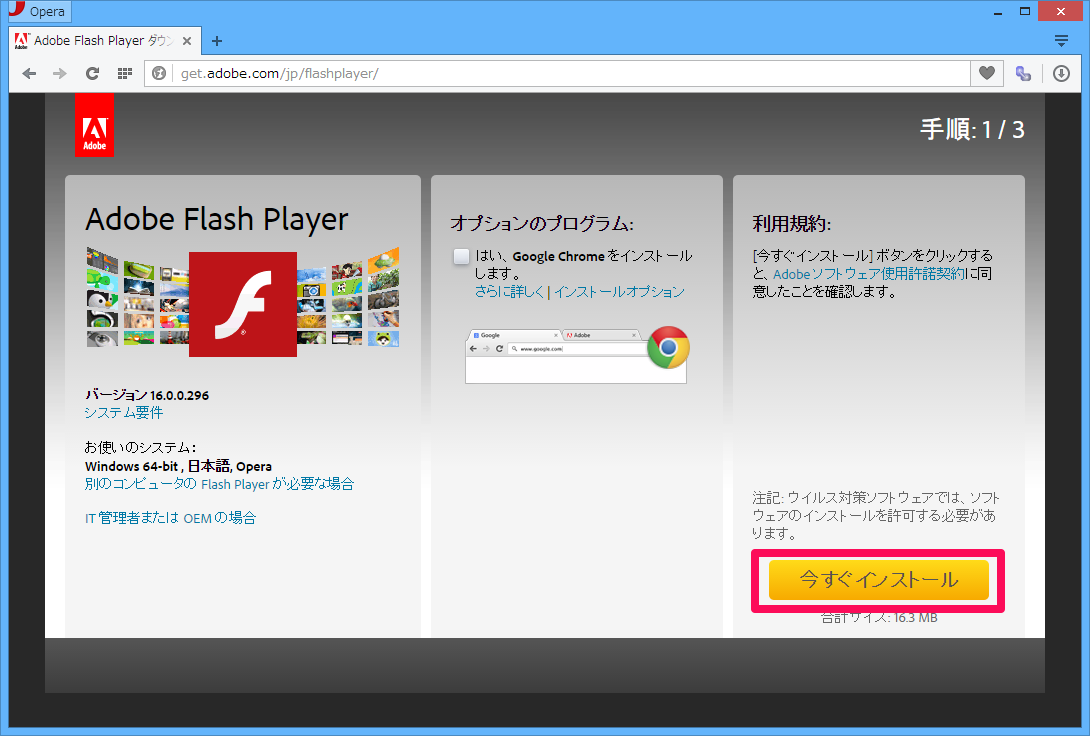The height and width of the screenshot is (736, 1090).
Task: Toggle the Google Chrome install checkbox
Action: [x=461, y=256]
